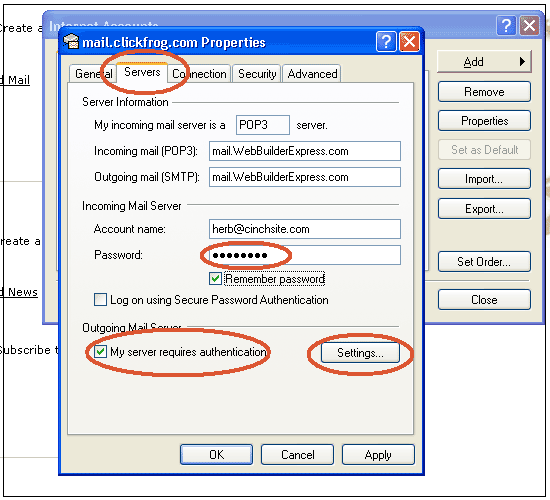This screenshot has width=550, height=500.
Task: Click Properties in Internet Accounts window
Action: (484, 121)
